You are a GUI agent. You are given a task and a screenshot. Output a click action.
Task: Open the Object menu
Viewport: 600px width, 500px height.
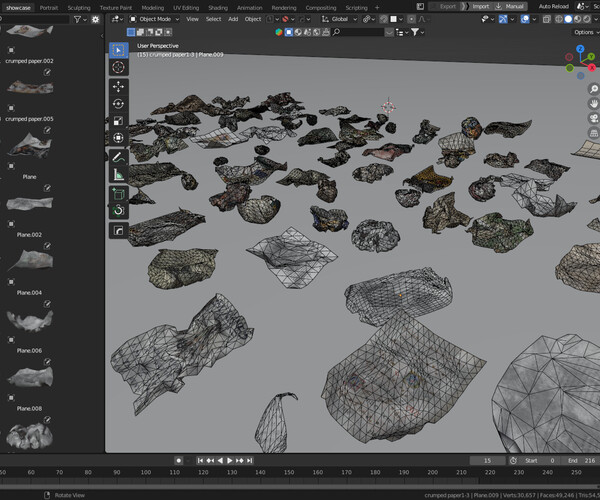click(x=253, y=19)
